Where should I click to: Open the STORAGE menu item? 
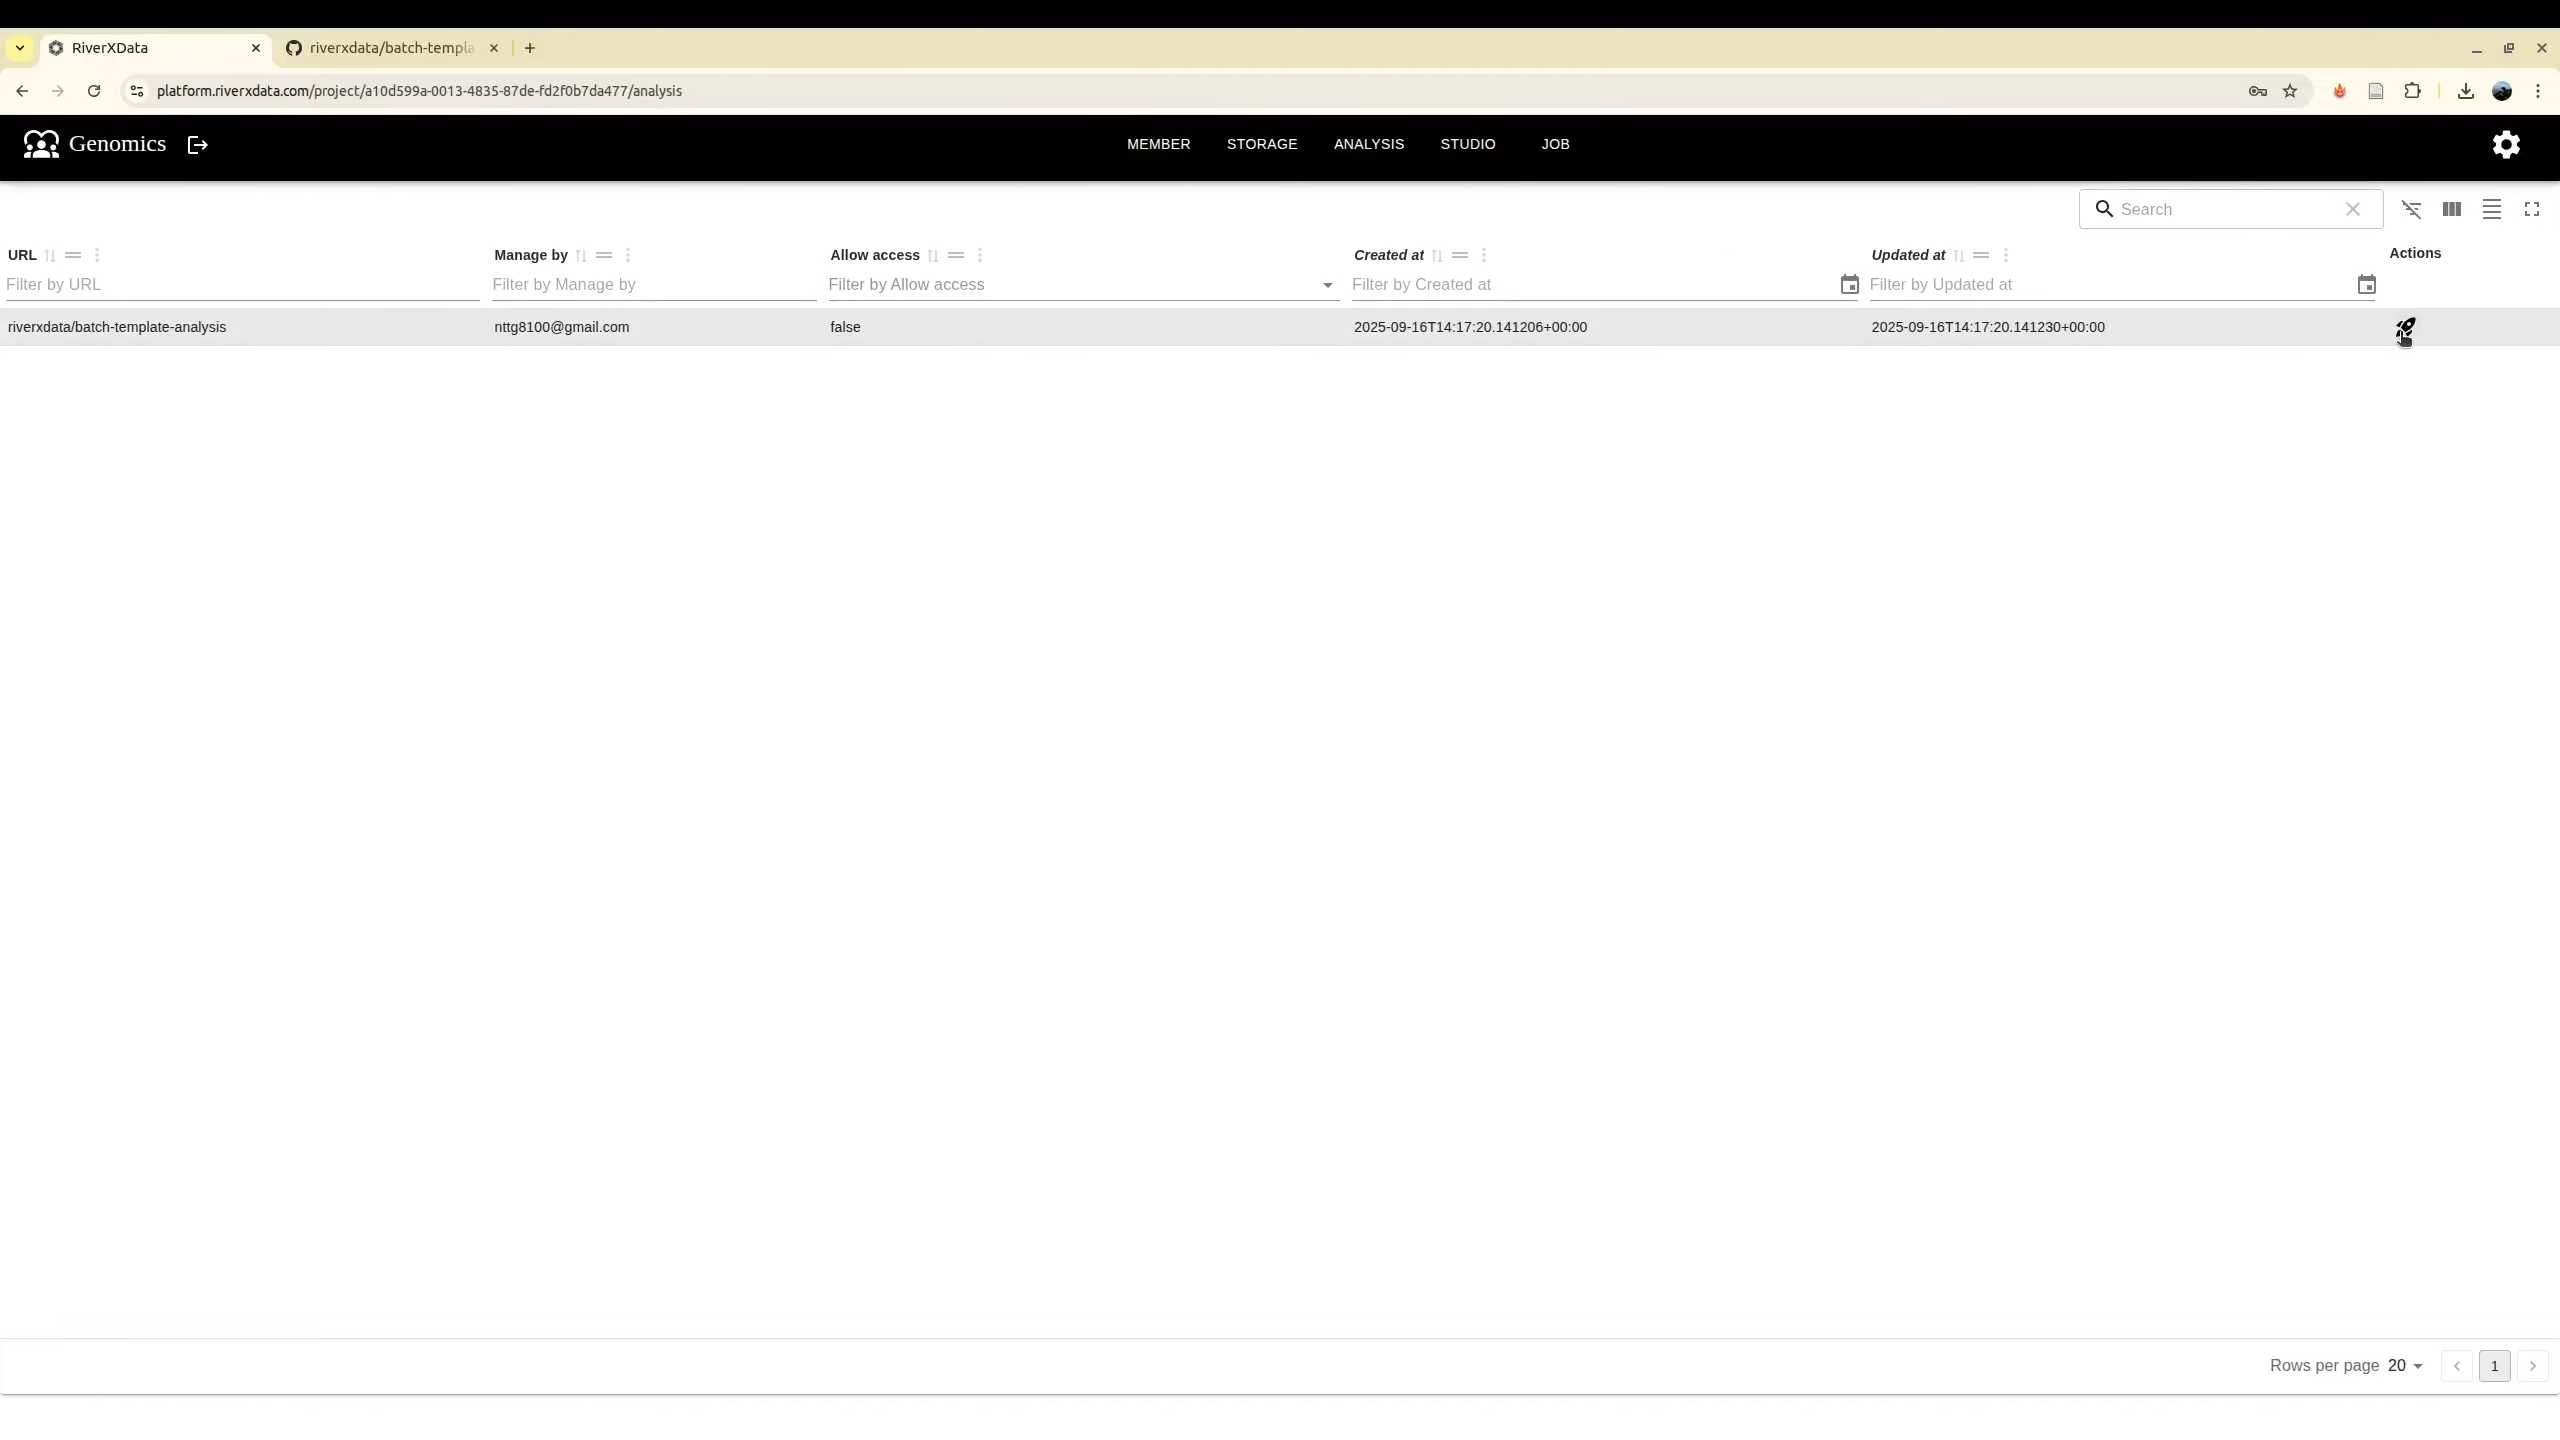[x=1261, y=144]
